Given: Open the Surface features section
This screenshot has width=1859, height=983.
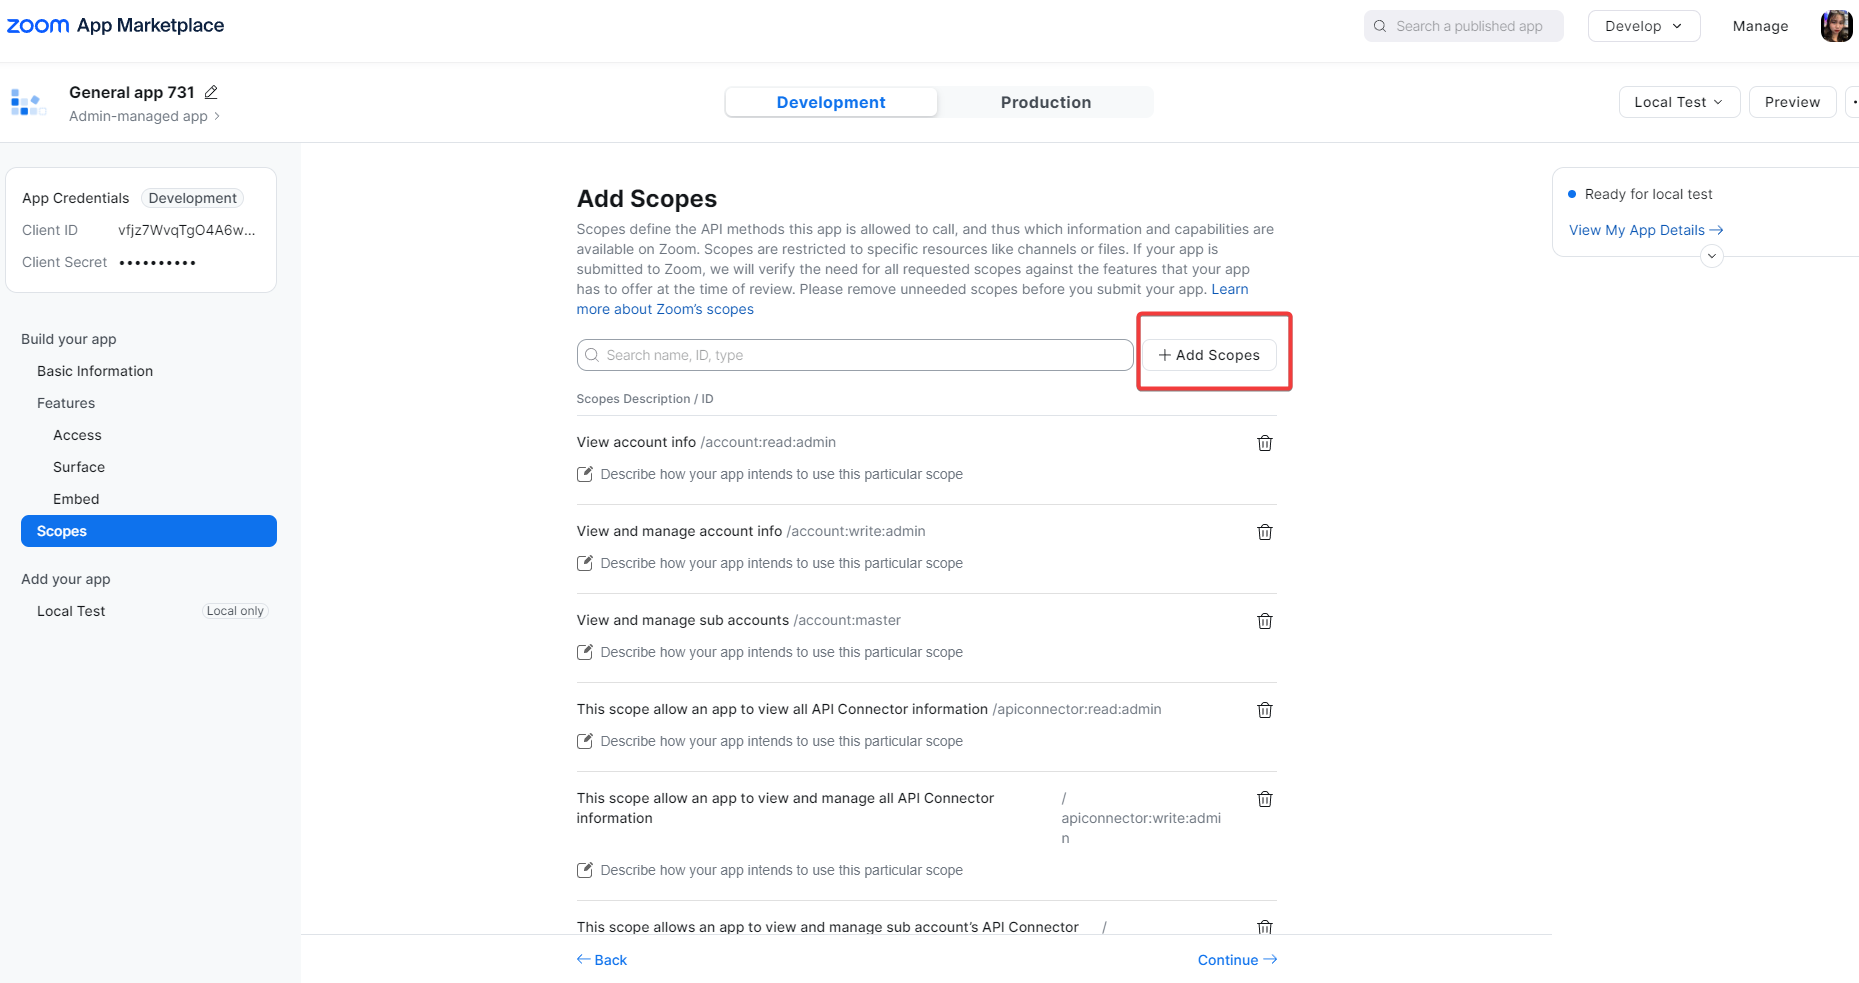Looking at the screenshot, I should coord(79,467).
